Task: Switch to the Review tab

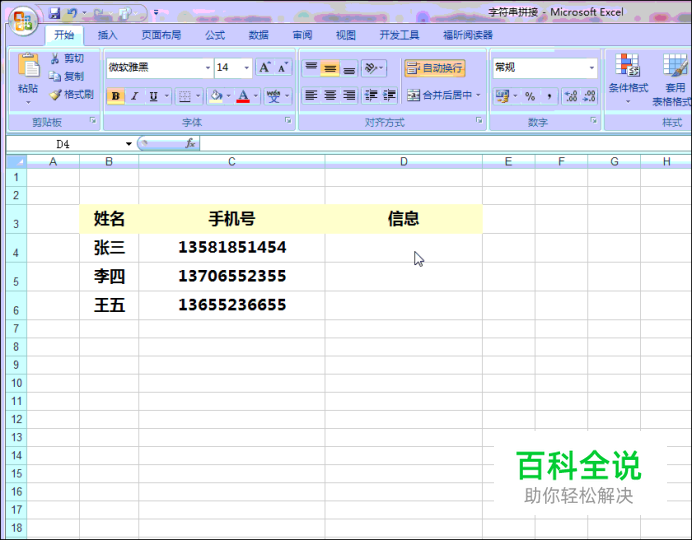Action: point(302,35)
